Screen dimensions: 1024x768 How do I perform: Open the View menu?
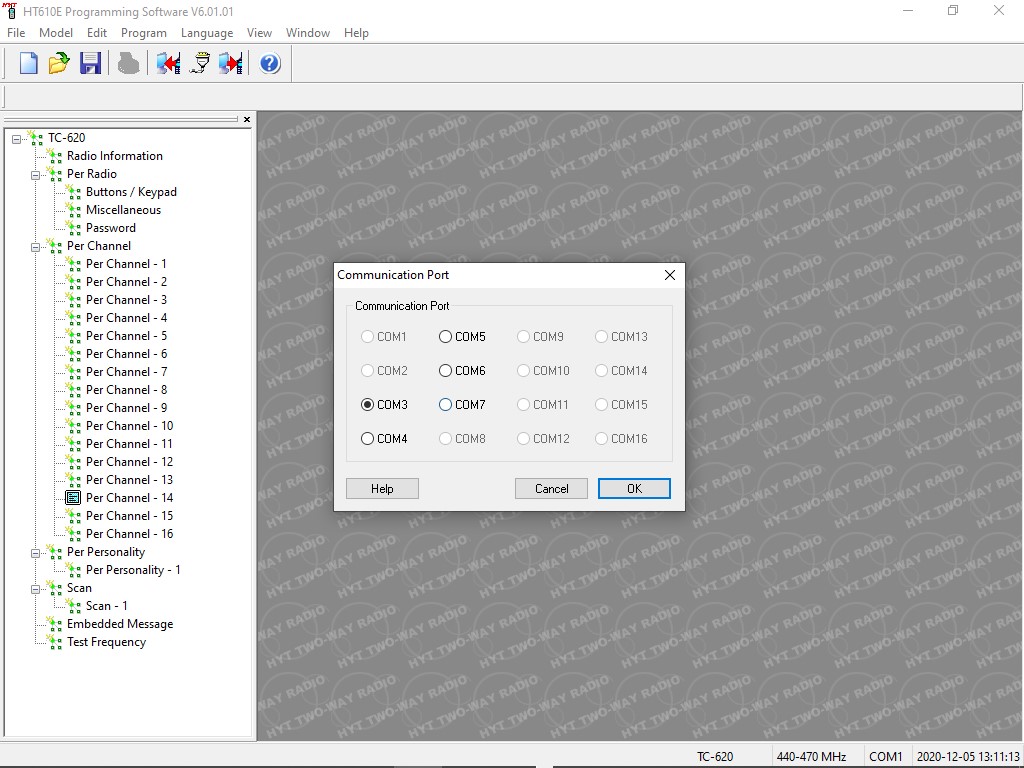click(x=259, y=33)
